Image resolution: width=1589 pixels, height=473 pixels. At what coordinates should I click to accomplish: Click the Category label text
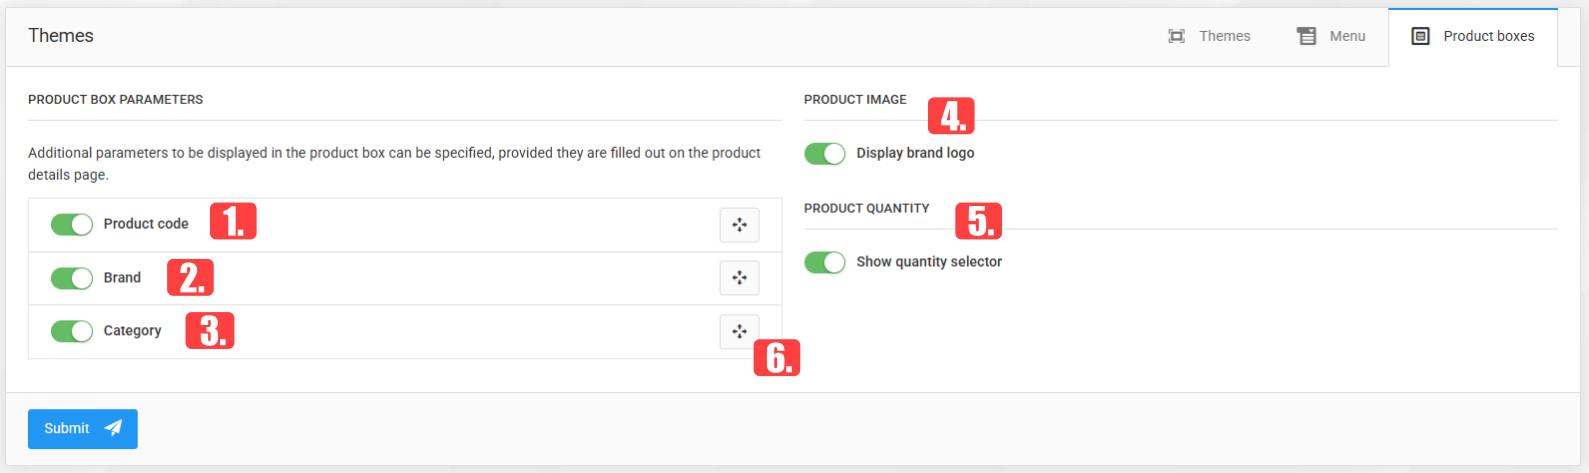coord(132,331)
